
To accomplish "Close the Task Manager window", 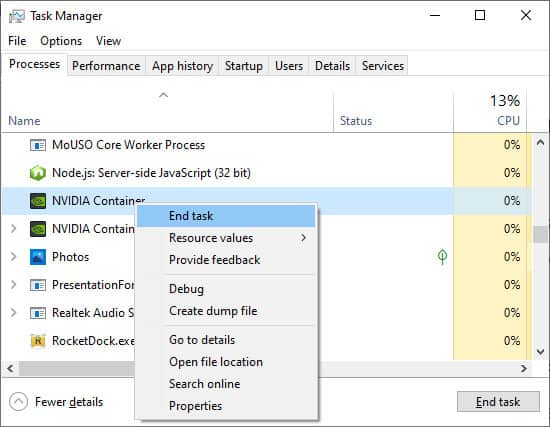I will click(526, 15).
